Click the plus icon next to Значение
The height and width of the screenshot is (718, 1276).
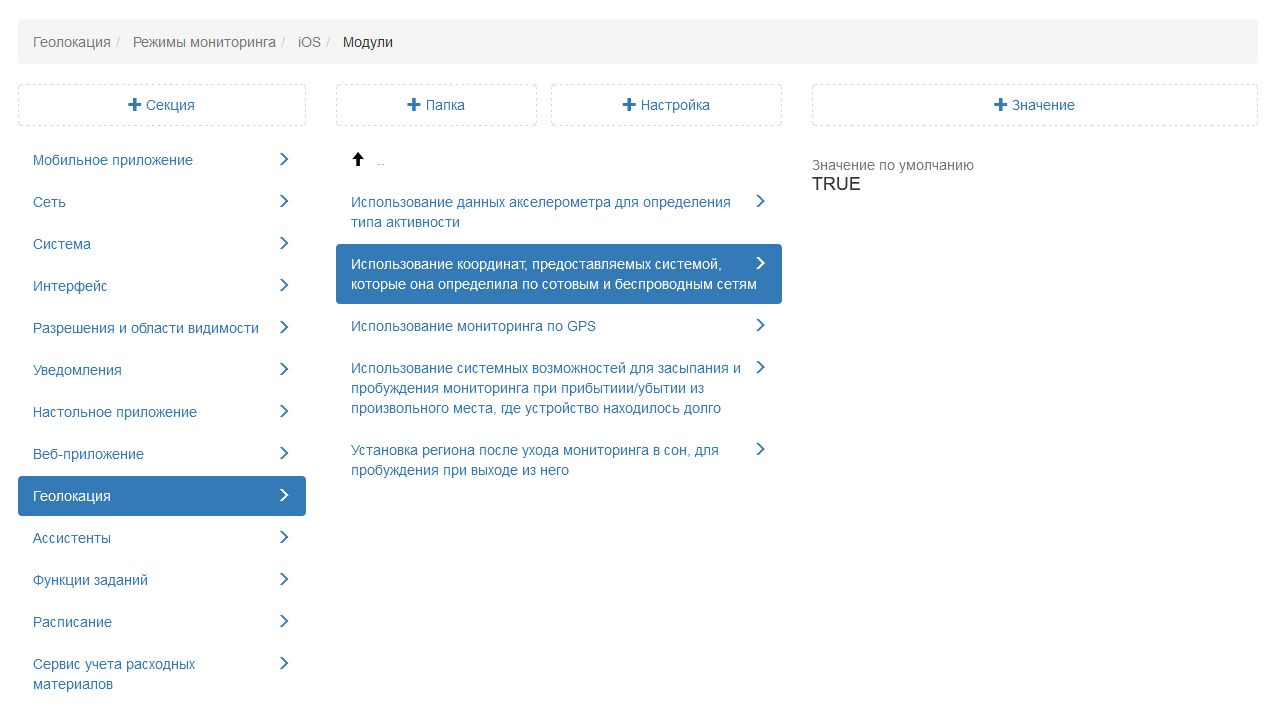coord(1000,105)
